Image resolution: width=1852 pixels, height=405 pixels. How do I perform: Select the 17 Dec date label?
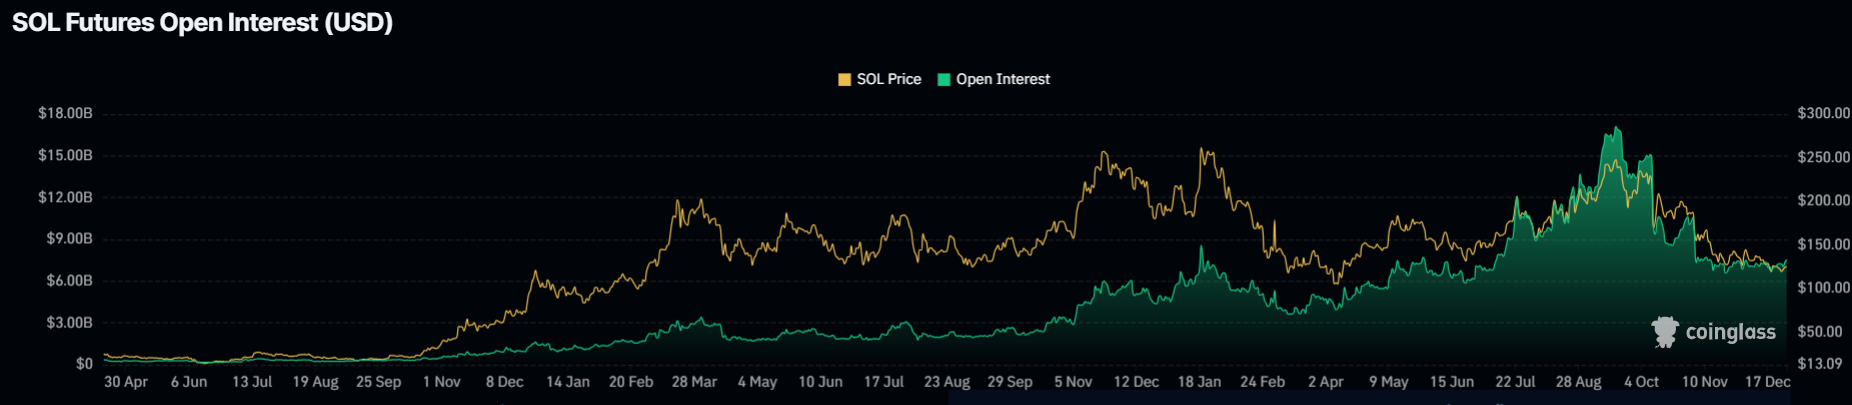click(x=1767, y=382)
